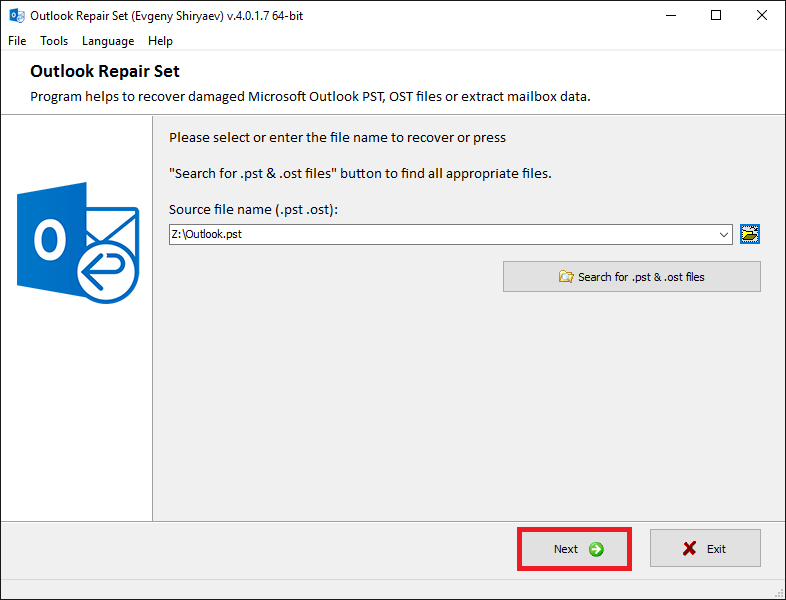Open the Help menu
Screen dimensions: 786x600
point(160,41)
